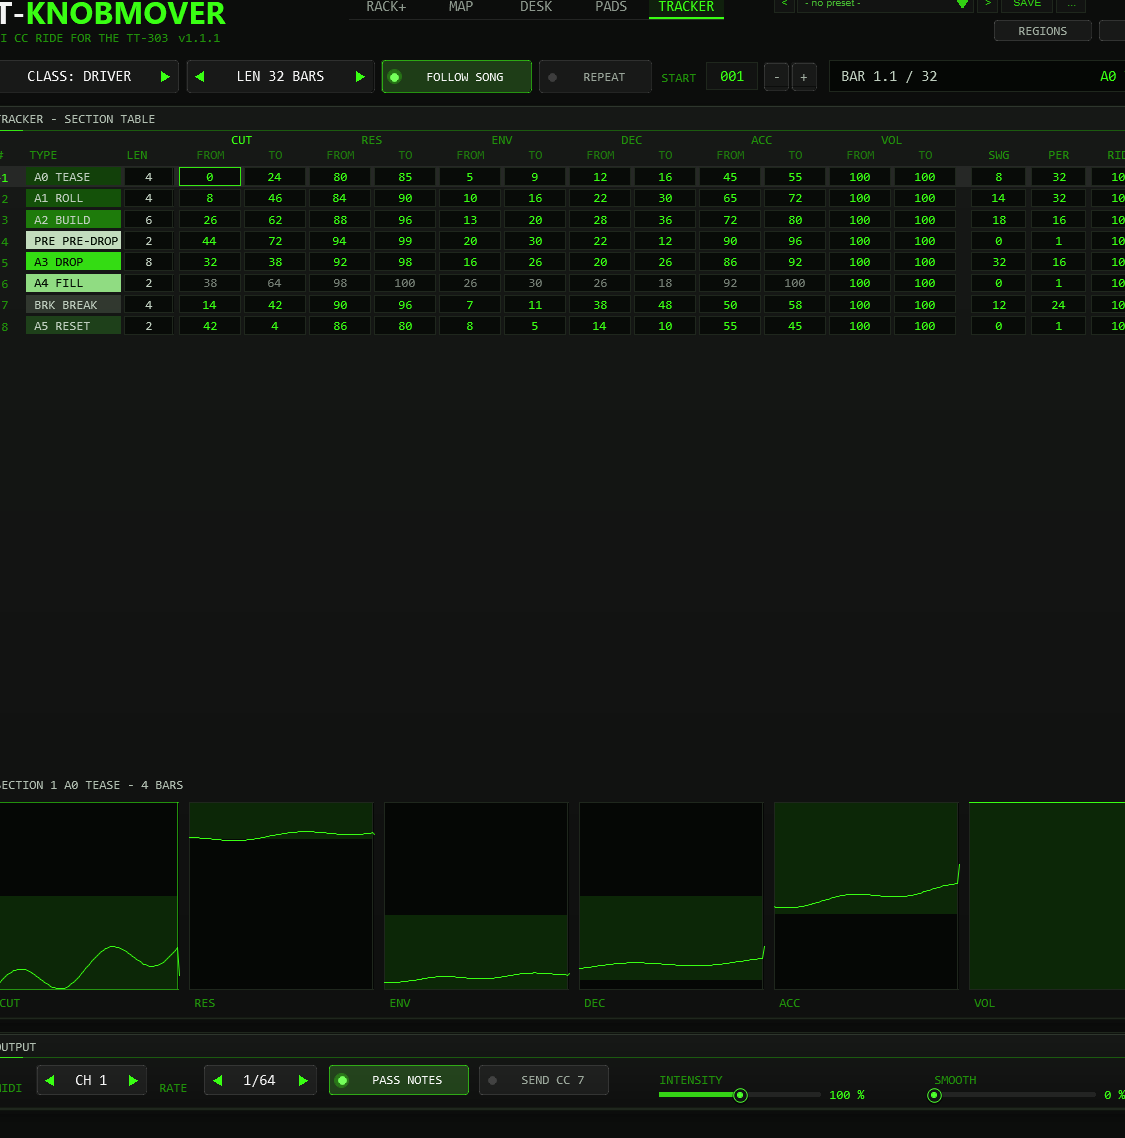Click the CH 1 channel value

tap(91, 1080)
